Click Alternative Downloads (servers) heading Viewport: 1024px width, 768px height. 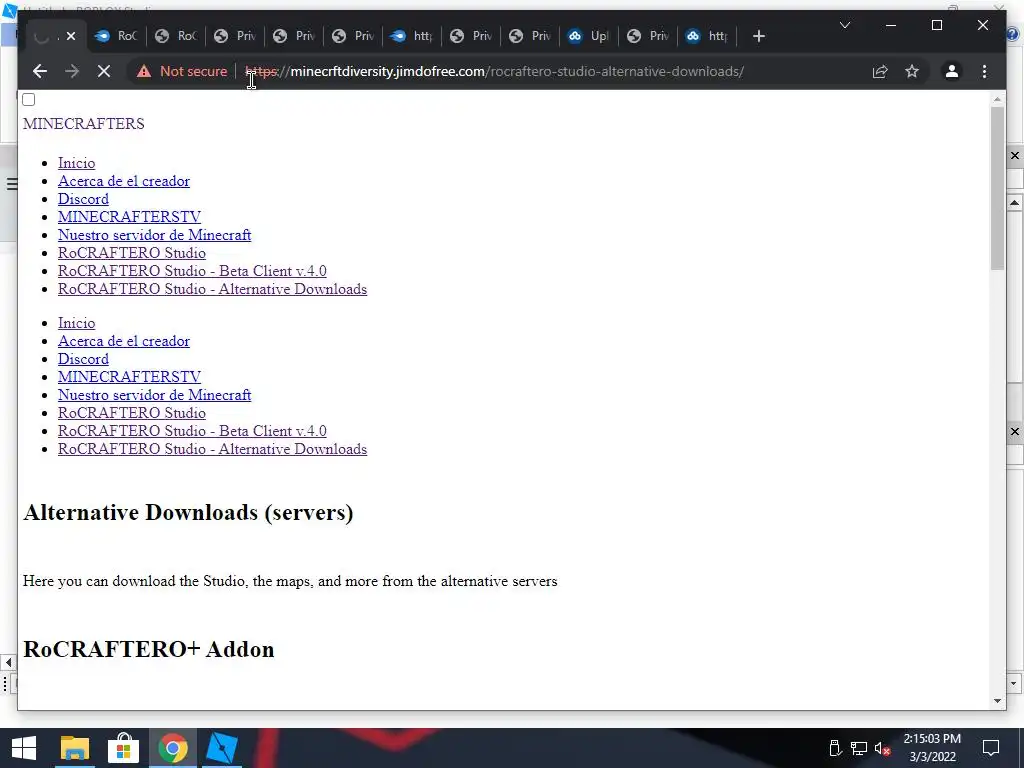188,513
